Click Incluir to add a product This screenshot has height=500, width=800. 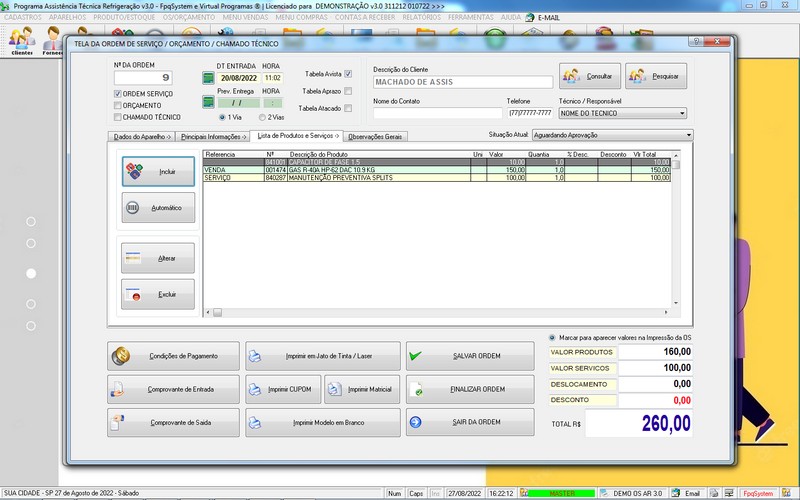[x=158, y=171]
